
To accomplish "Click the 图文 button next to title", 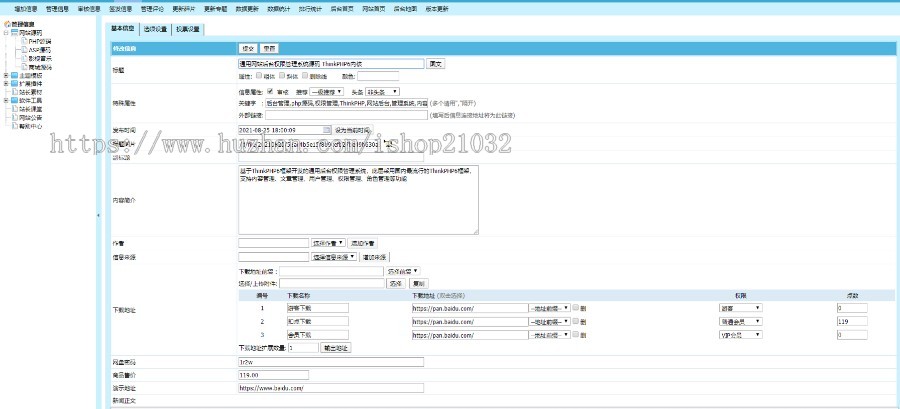I will pyautogui.click(x=436, y=64).
